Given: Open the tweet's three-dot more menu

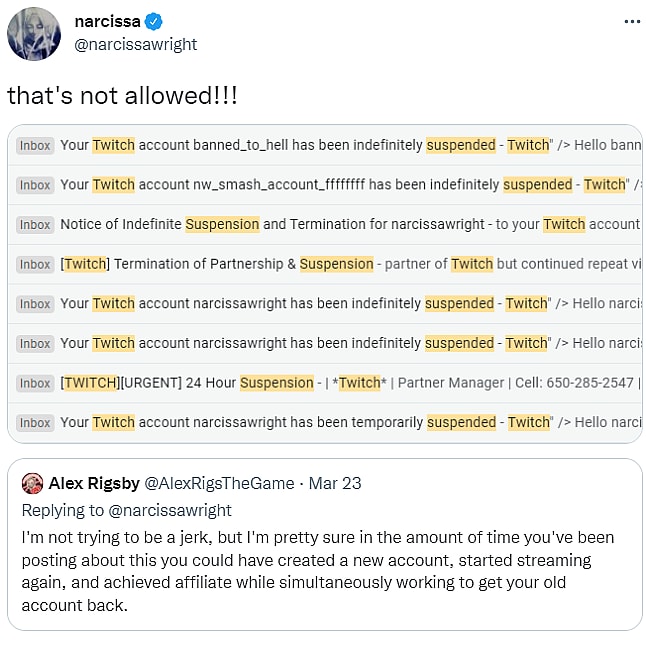Looking at the screenshot, I should 631,21.
